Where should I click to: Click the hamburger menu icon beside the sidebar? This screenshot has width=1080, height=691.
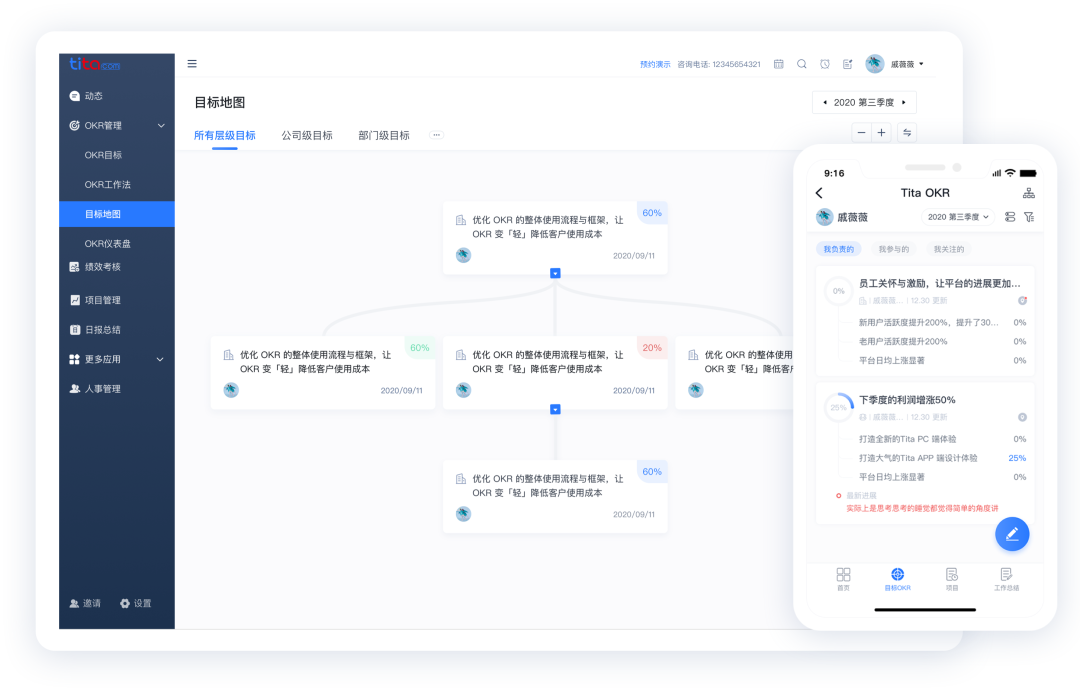pyautogui.click(x=192, y=63)
